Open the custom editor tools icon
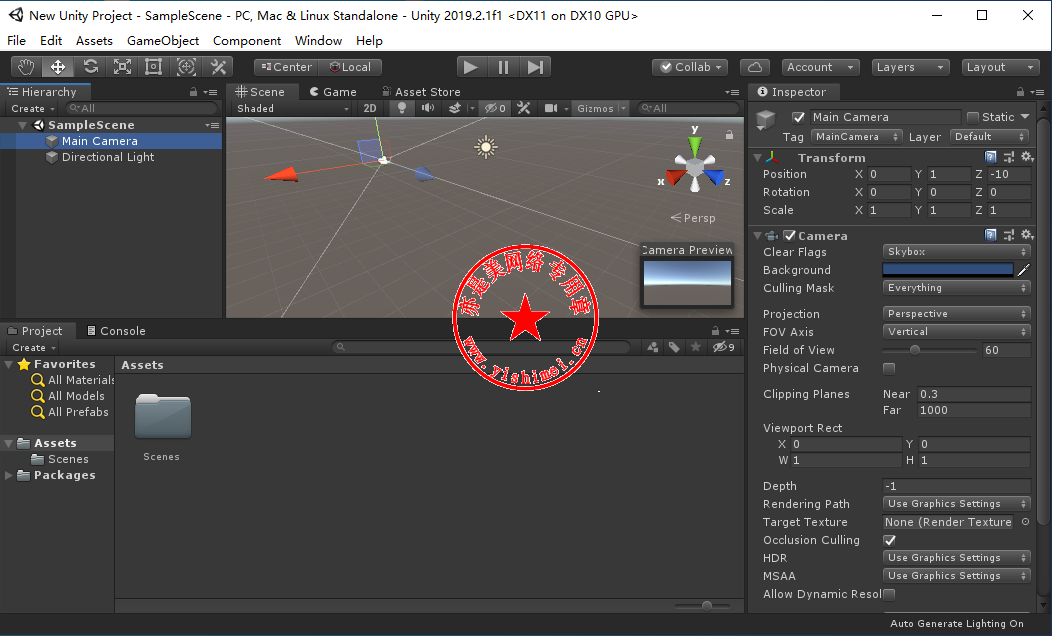 pos(218,67)
